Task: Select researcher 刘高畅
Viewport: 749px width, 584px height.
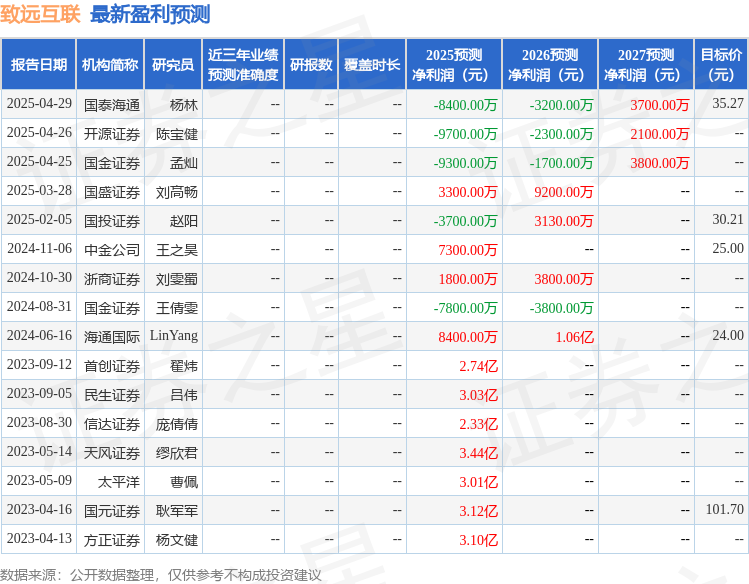Action: pos(177,192)
